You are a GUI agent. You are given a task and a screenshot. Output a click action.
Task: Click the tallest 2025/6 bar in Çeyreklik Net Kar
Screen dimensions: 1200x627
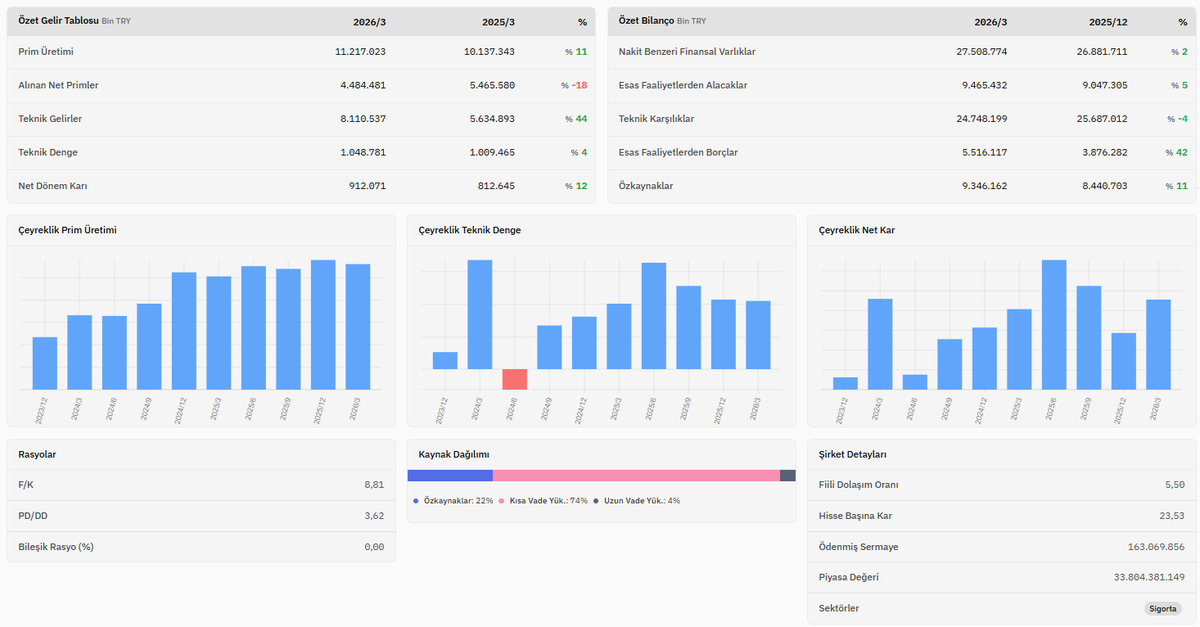pyautogui.click(x=1054, y=324)
